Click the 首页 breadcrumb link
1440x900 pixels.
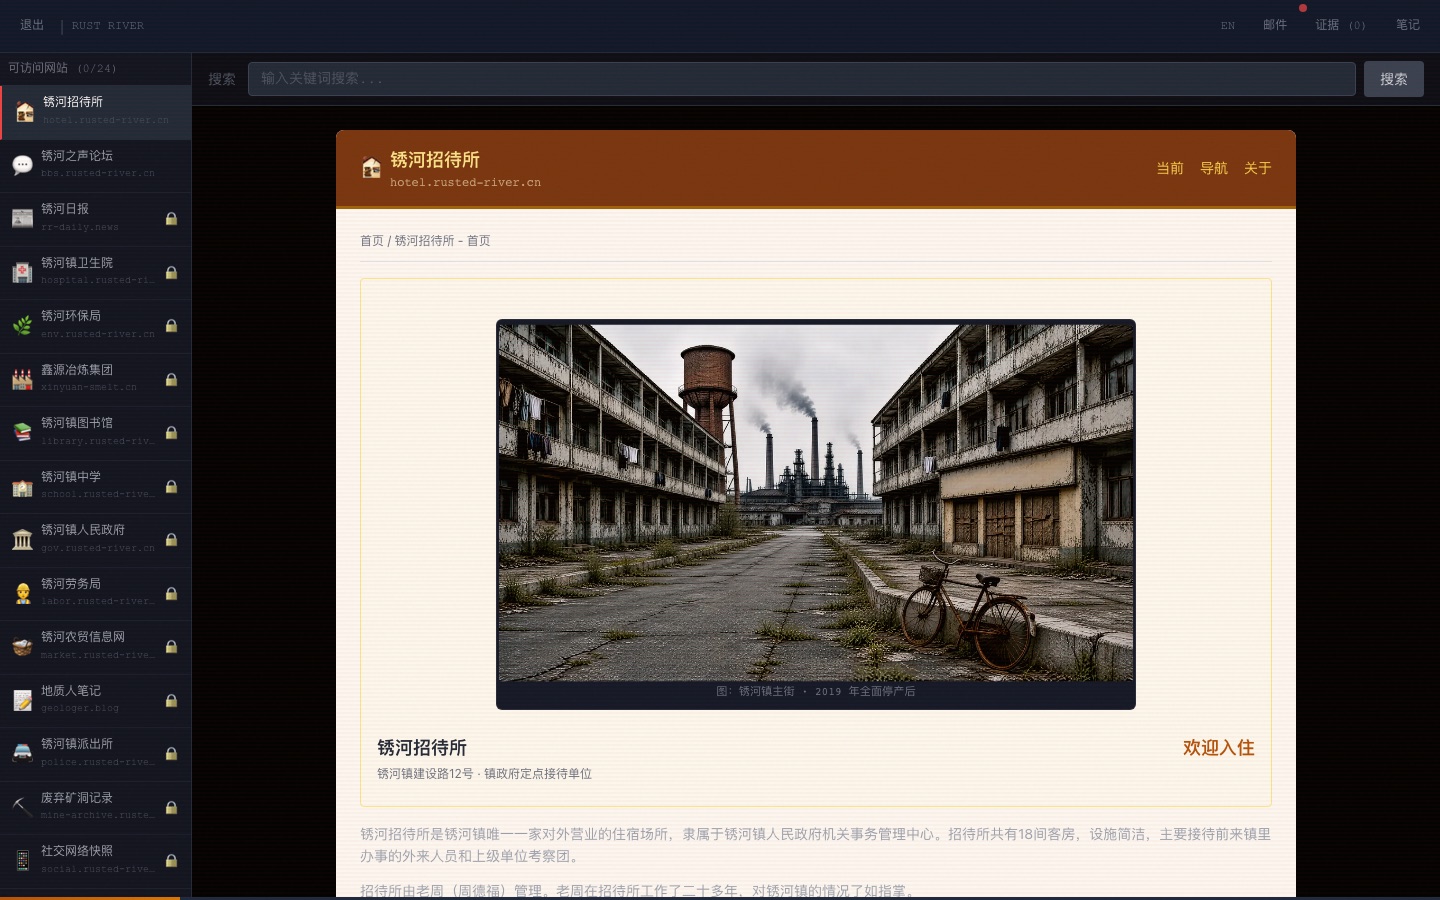click(372, 241)
